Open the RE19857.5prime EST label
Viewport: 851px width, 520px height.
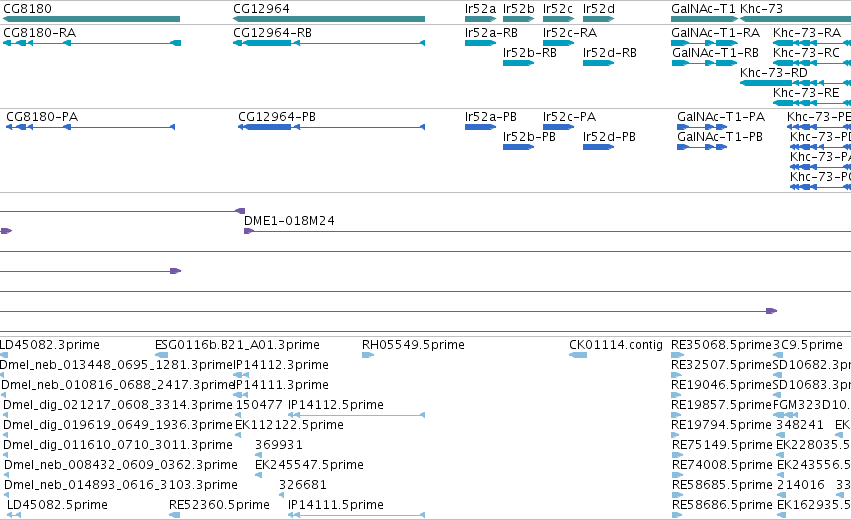[721, 405]
